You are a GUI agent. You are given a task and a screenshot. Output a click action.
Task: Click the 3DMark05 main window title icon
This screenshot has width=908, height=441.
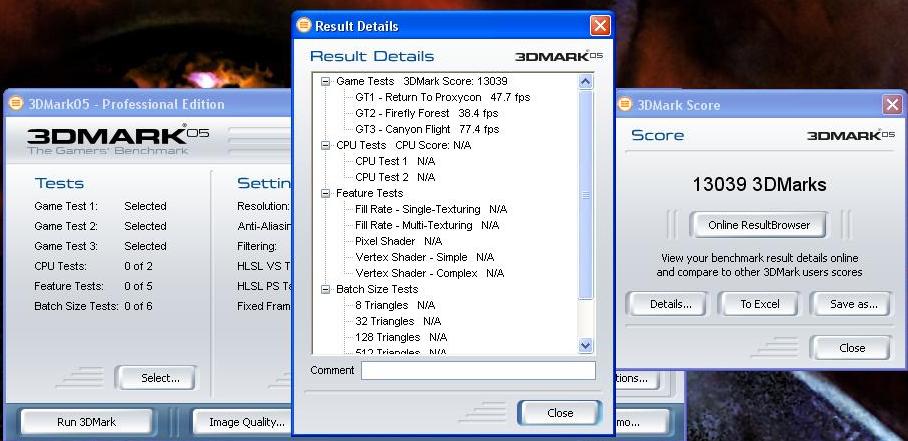click(16, 104)
